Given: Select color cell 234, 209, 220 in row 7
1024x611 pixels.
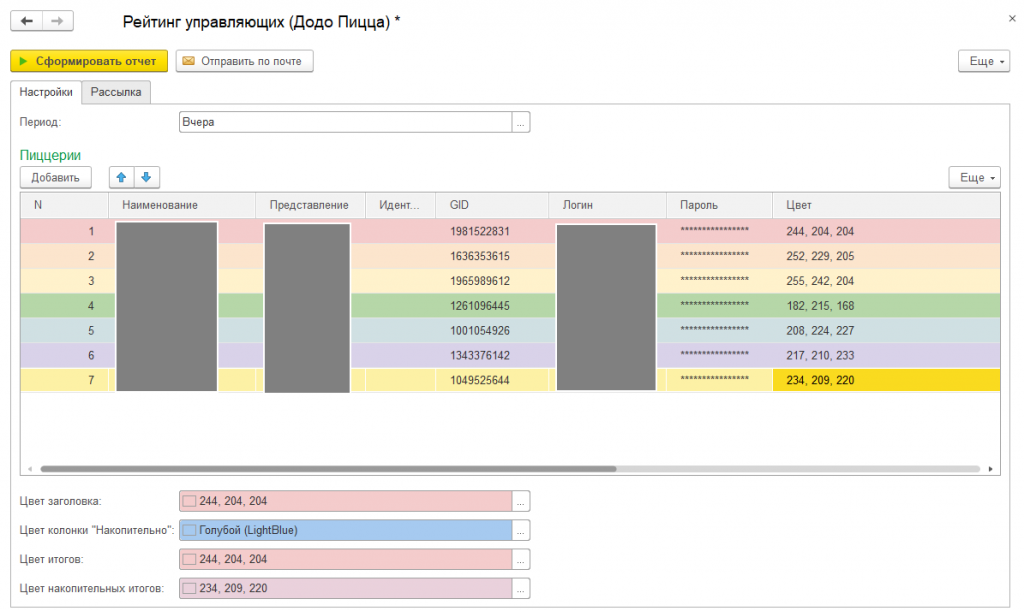Looking at the screenshot, I should click(885, 380).
